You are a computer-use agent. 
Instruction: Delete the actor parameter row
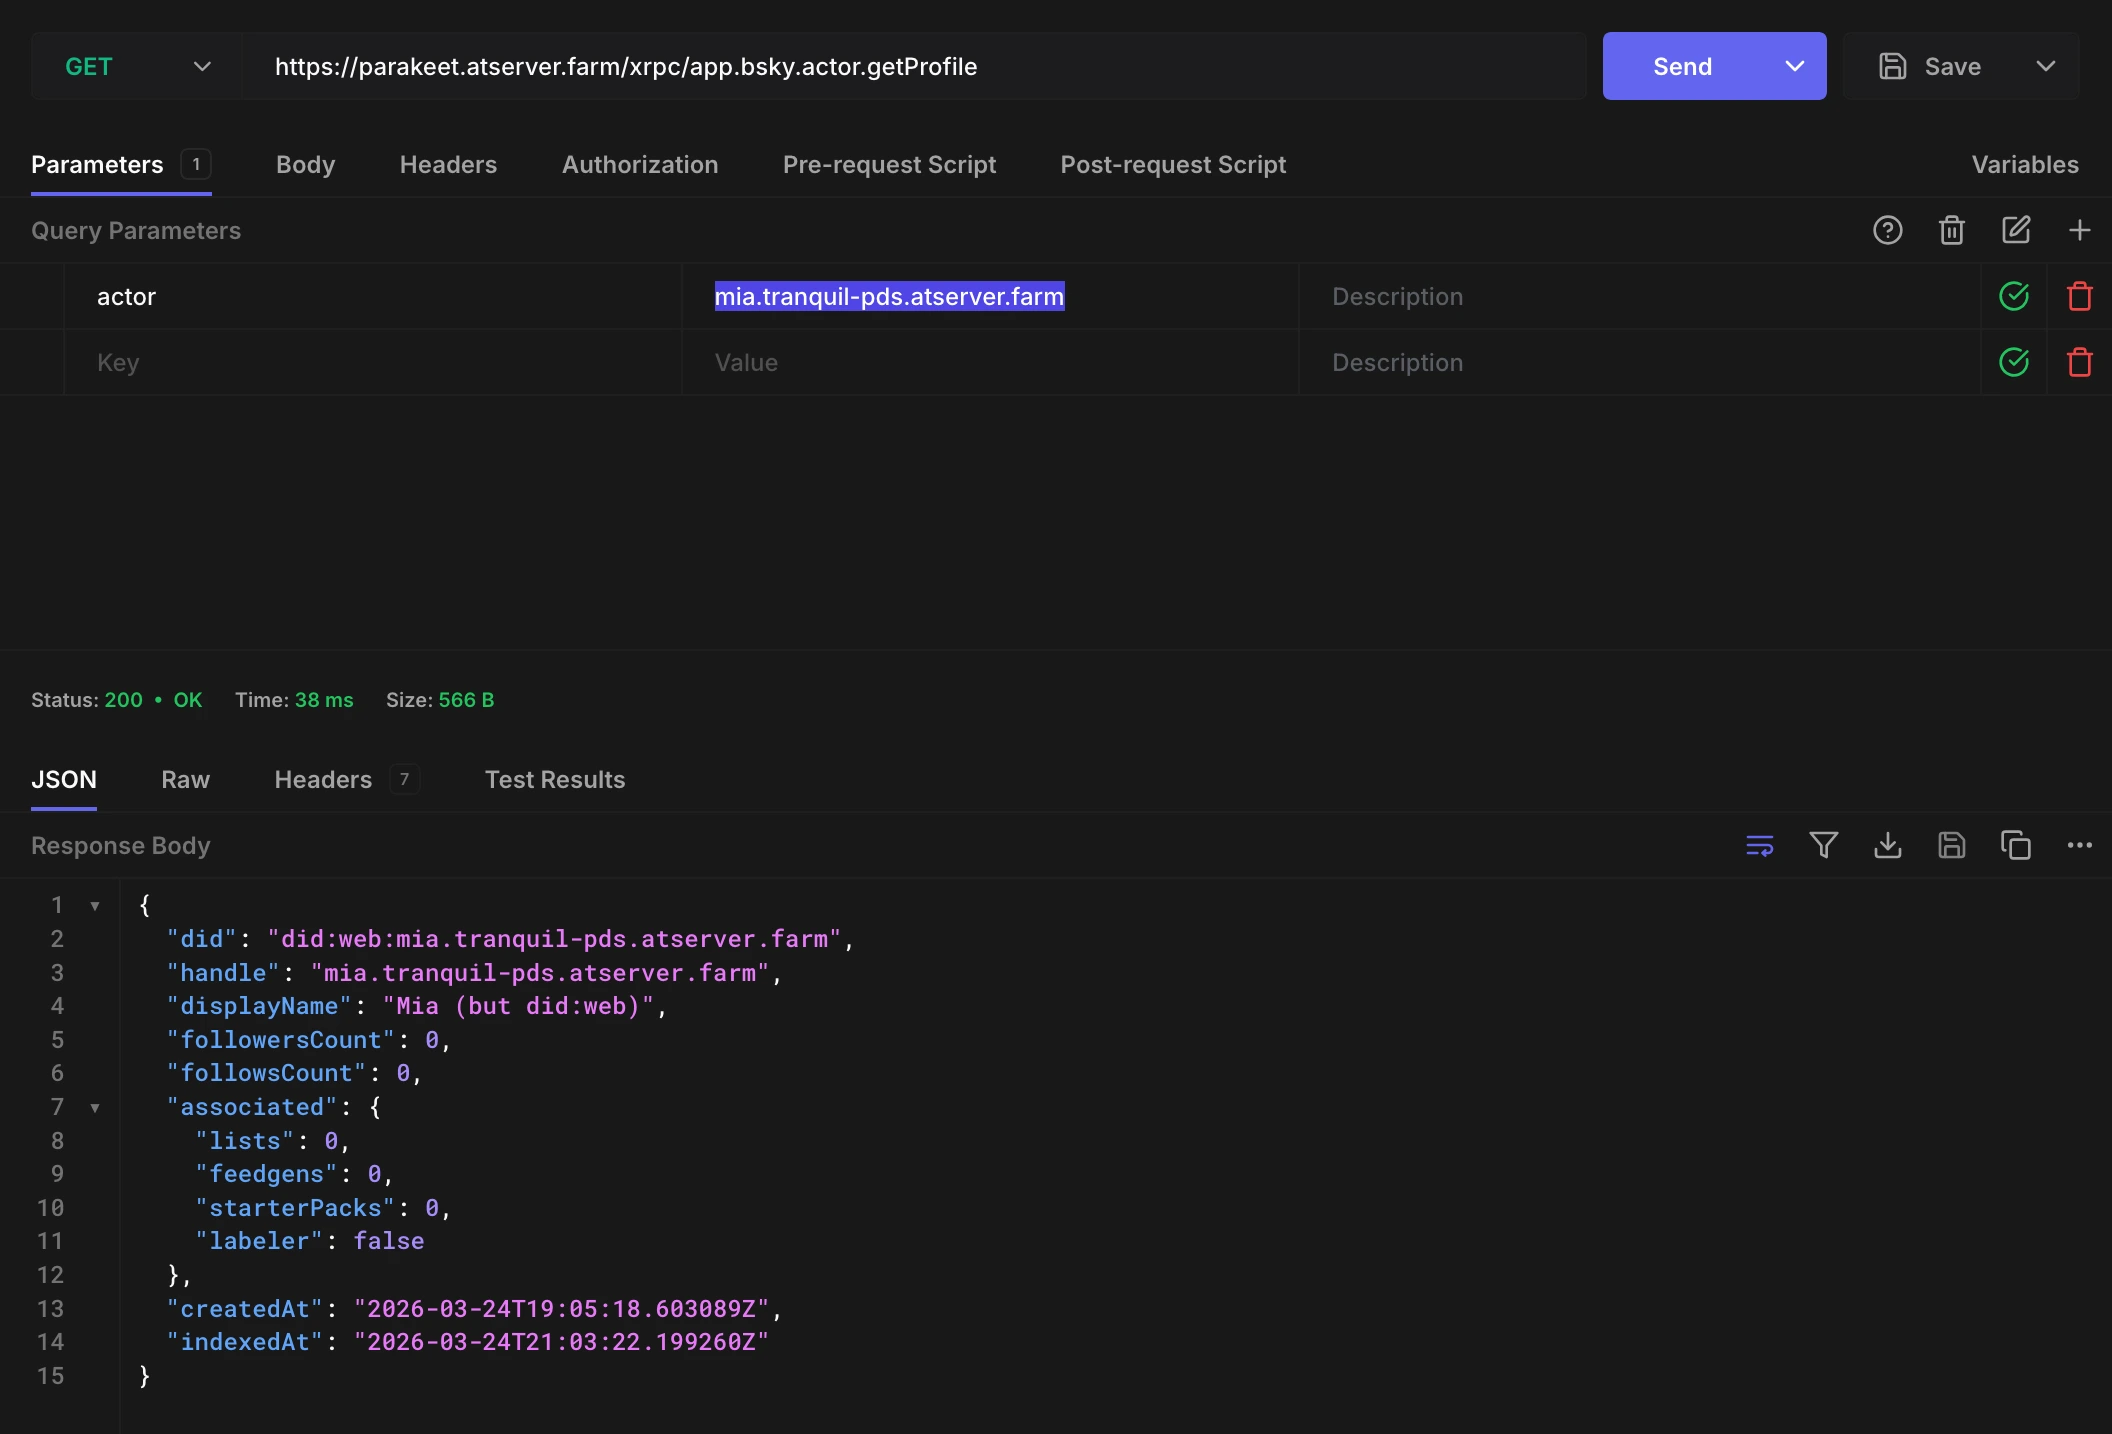[2079, 297]
